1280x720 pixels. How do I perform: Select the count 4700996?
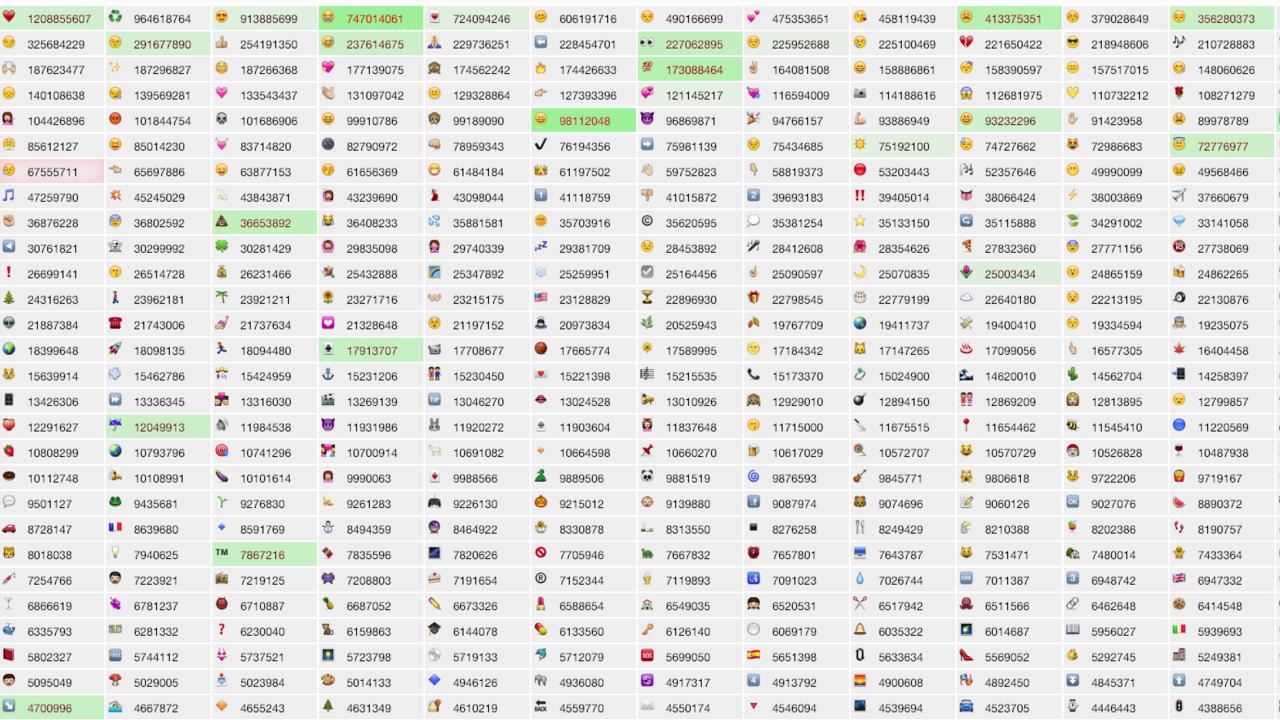coord(50,709)
